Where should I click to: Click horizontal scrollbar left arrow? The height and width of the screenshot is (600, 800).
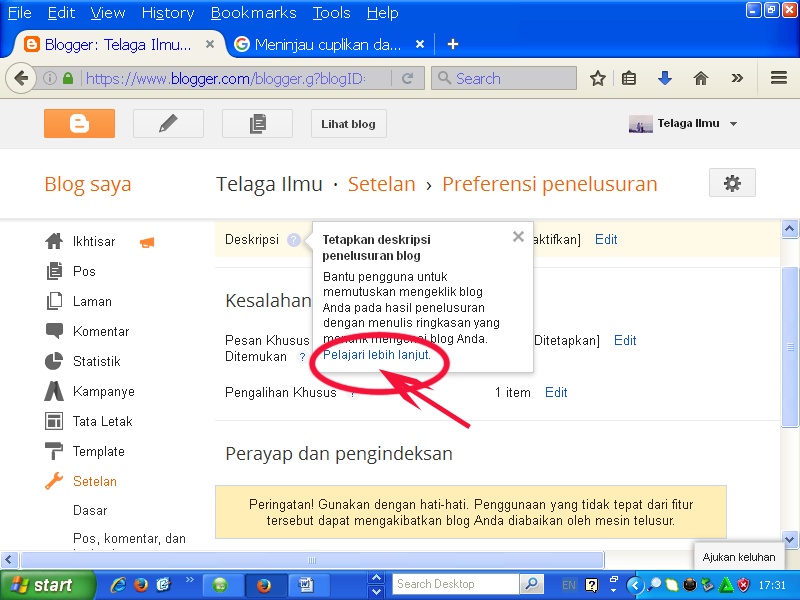click(9, 560)
